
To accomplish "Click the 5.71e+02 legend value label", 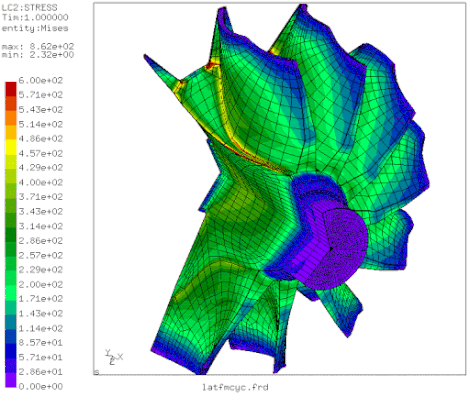I will (x=41, y=95).
